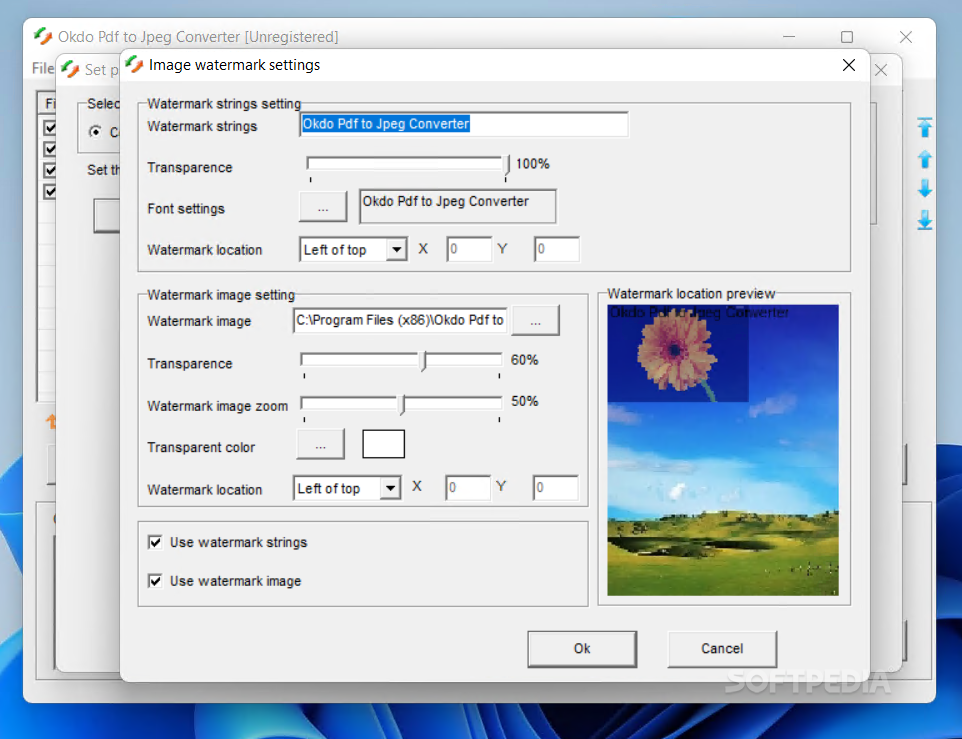Image resolution: width=962 pixels, height=739 pixels.
Task: Click the Watermark image path field
Action: coord(400,320)
